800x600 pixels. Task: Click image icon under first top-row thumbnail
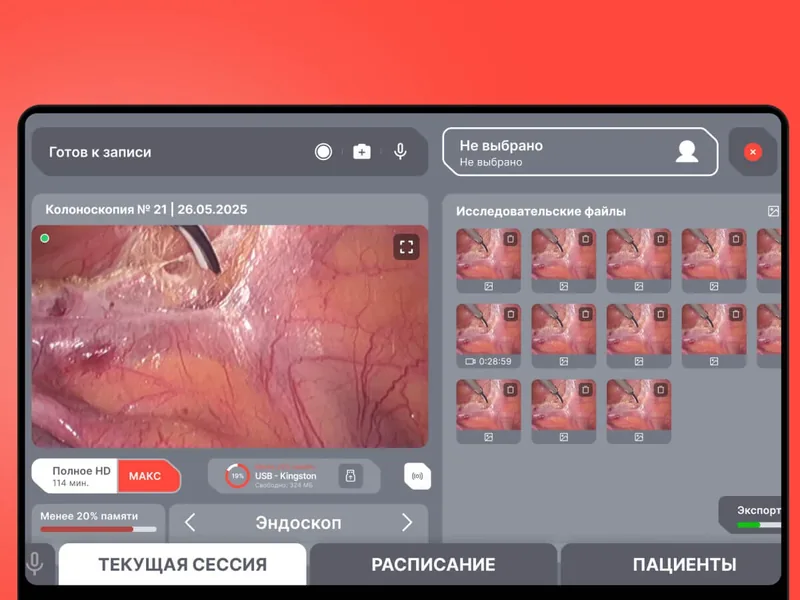click(x=488, y=286)
